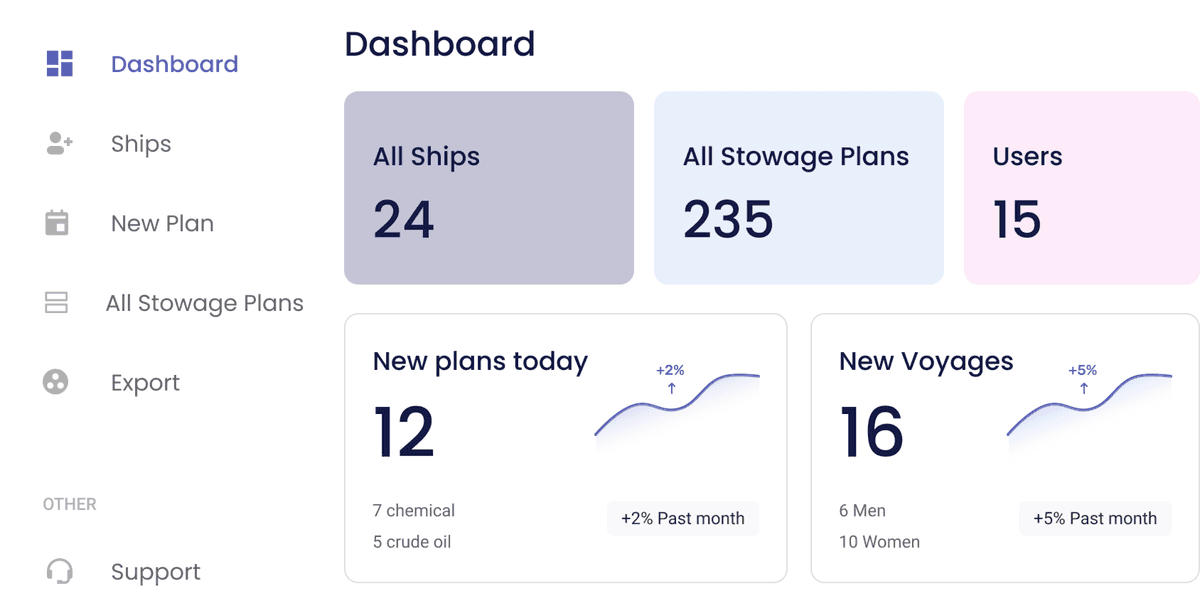Select the Ships person-plus icon

(60, 143)
